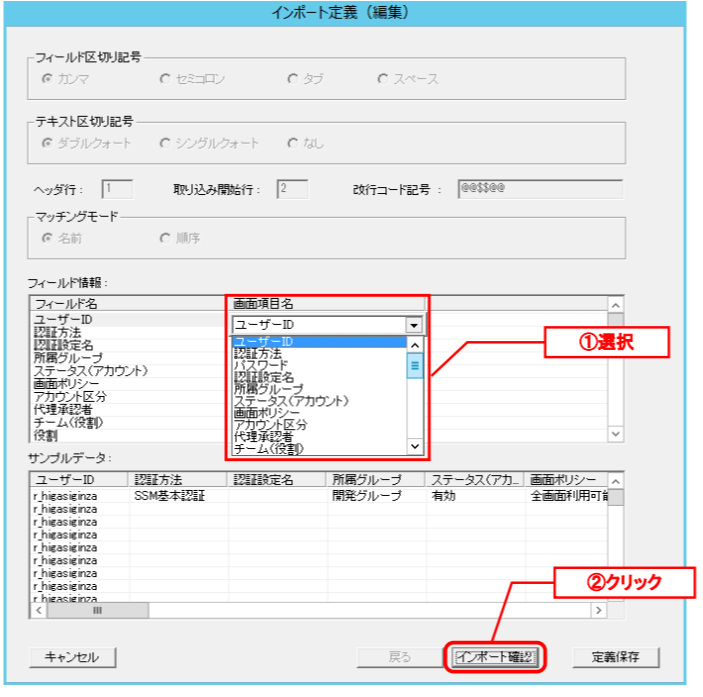703x697 pixels.
Task: Choose ステータス(アカウント) in dropdown list
Action: tap(319, 401)
